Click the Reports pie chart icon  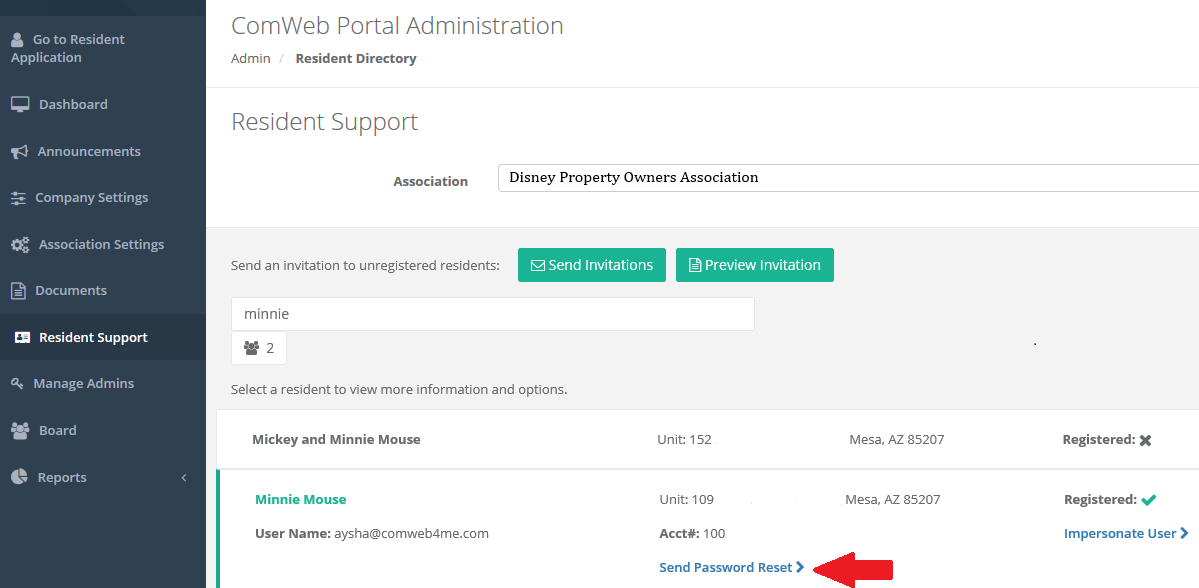point(19,477)
